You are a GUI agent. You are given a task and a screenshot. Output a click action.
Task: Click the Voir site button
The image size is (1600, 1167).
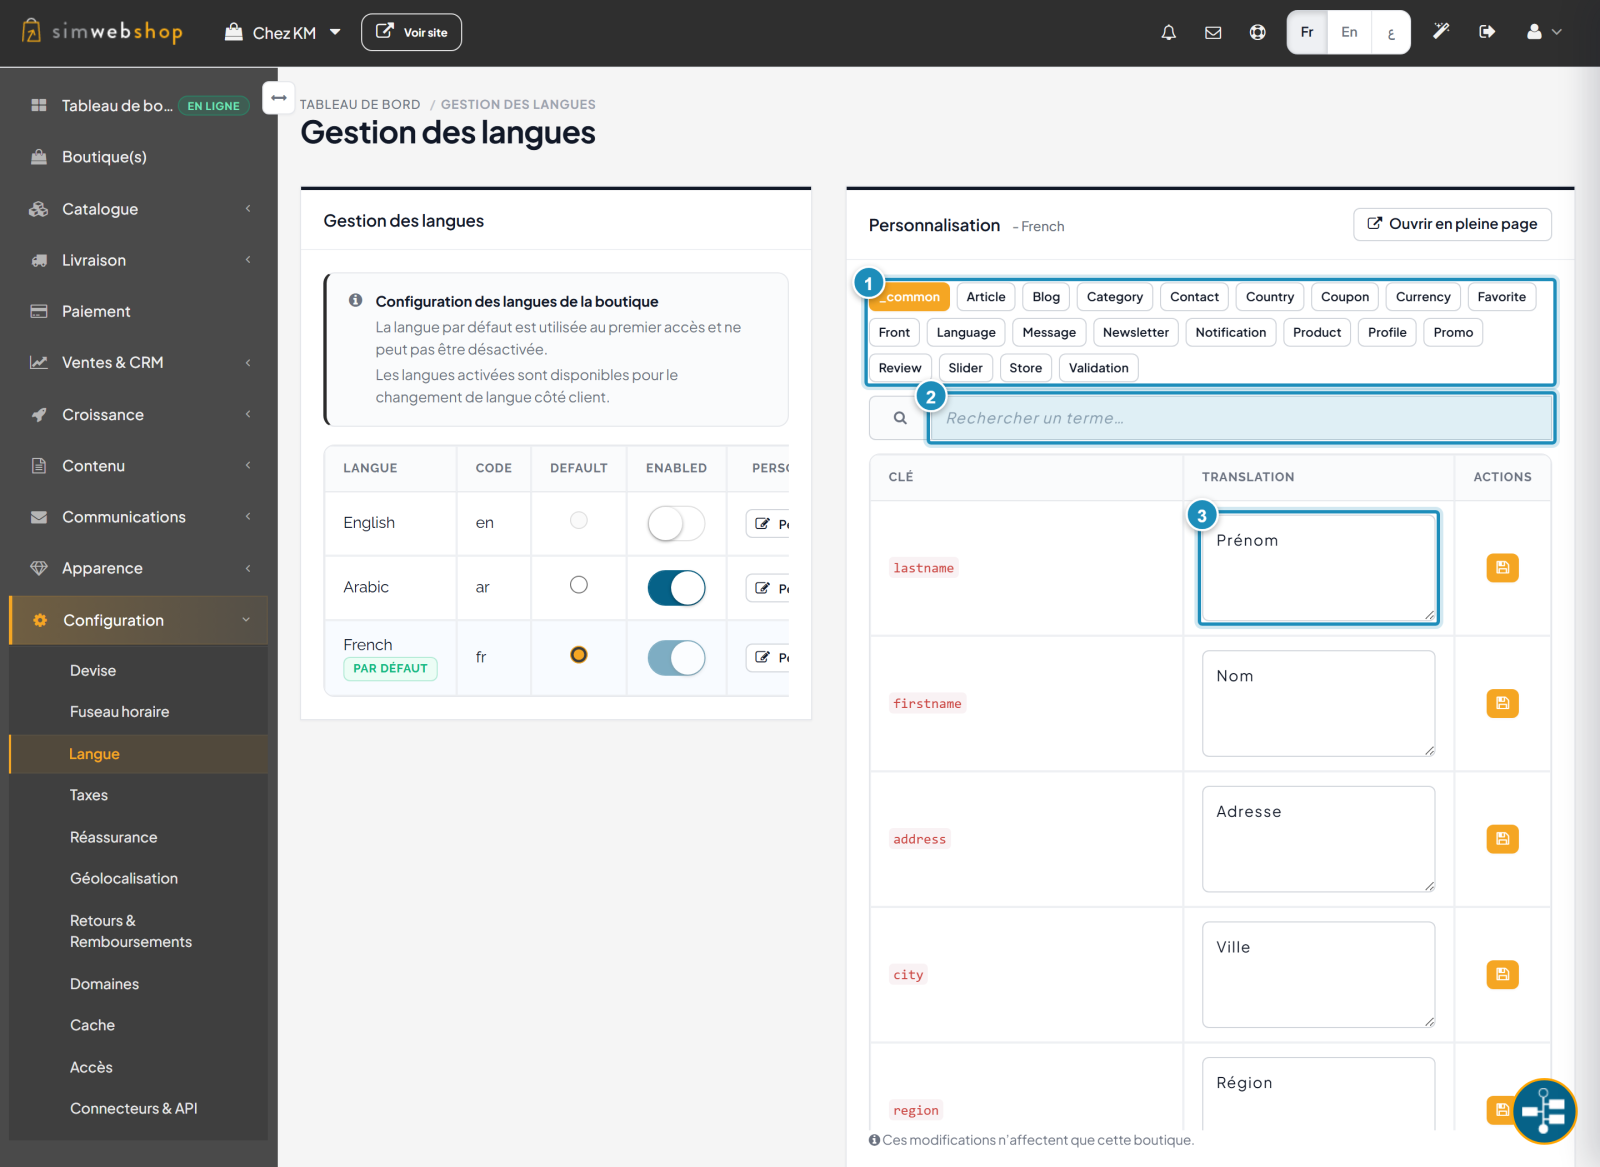pyautogui.click(x=411, y=32)
